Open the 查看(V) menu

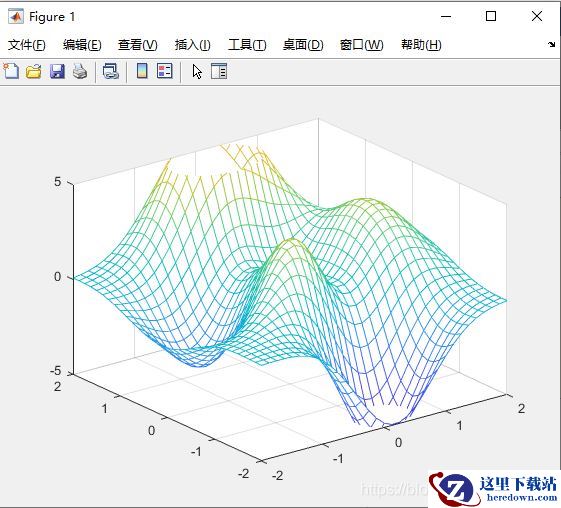point(138,45)
